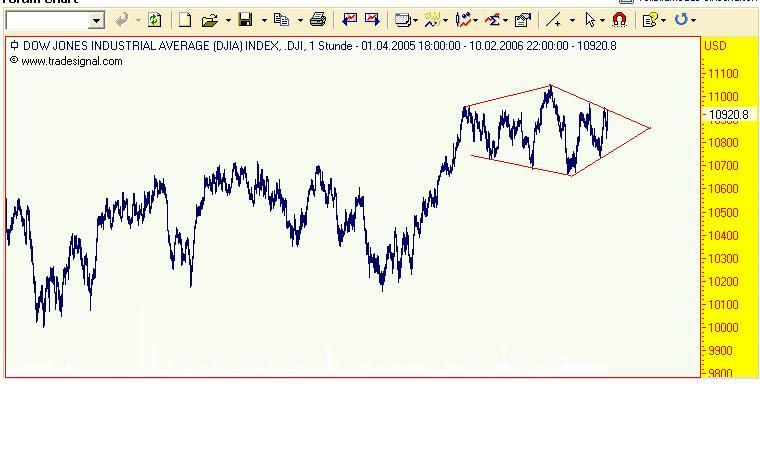Open the chart properties icon

[x=523, y=20]
